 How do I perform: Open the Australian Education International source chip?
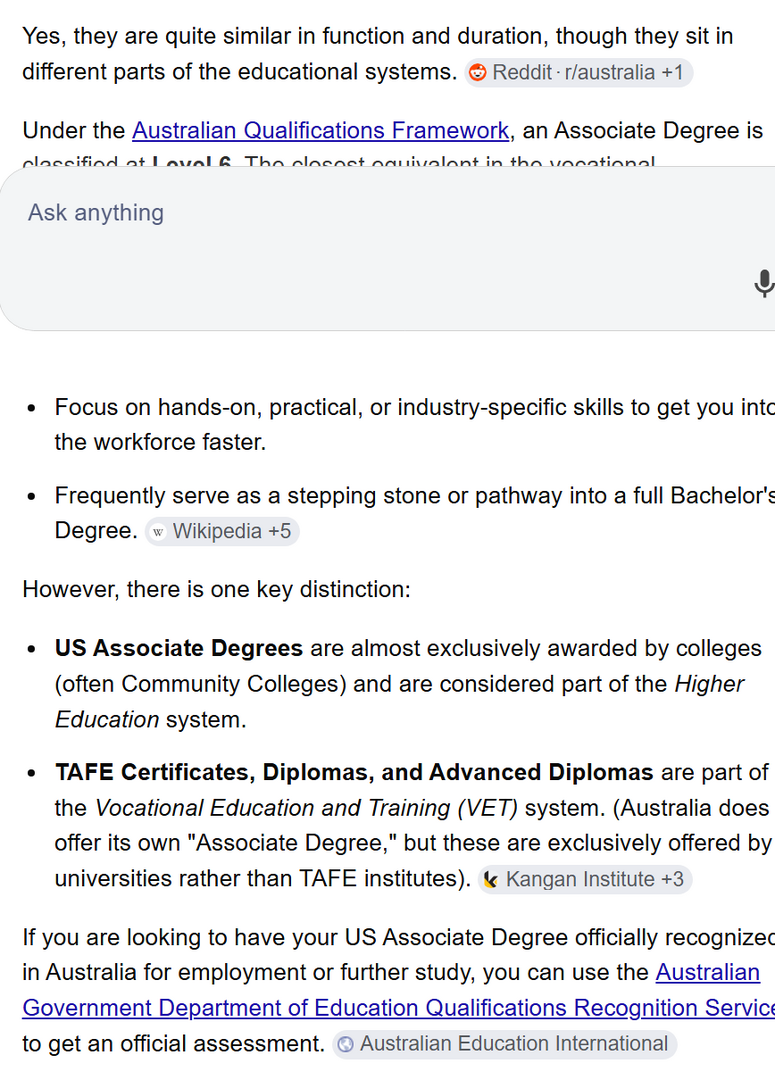pos(504,1044)
